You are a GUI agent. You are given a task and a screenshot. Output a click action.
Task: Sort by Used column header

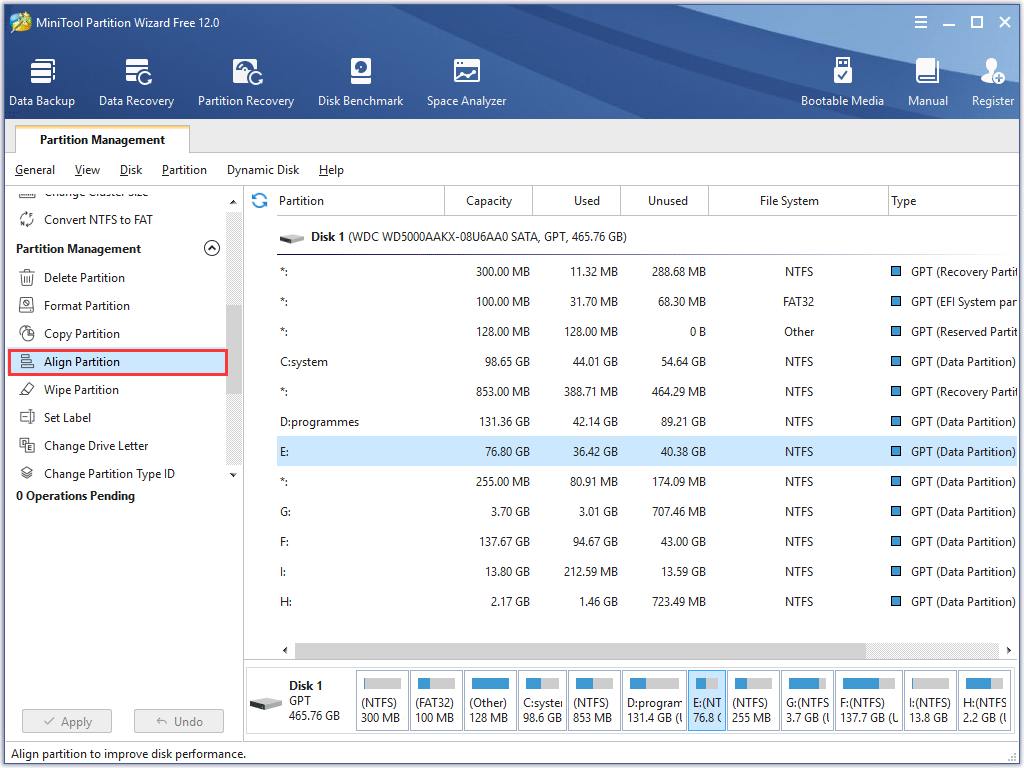[577, 200]
